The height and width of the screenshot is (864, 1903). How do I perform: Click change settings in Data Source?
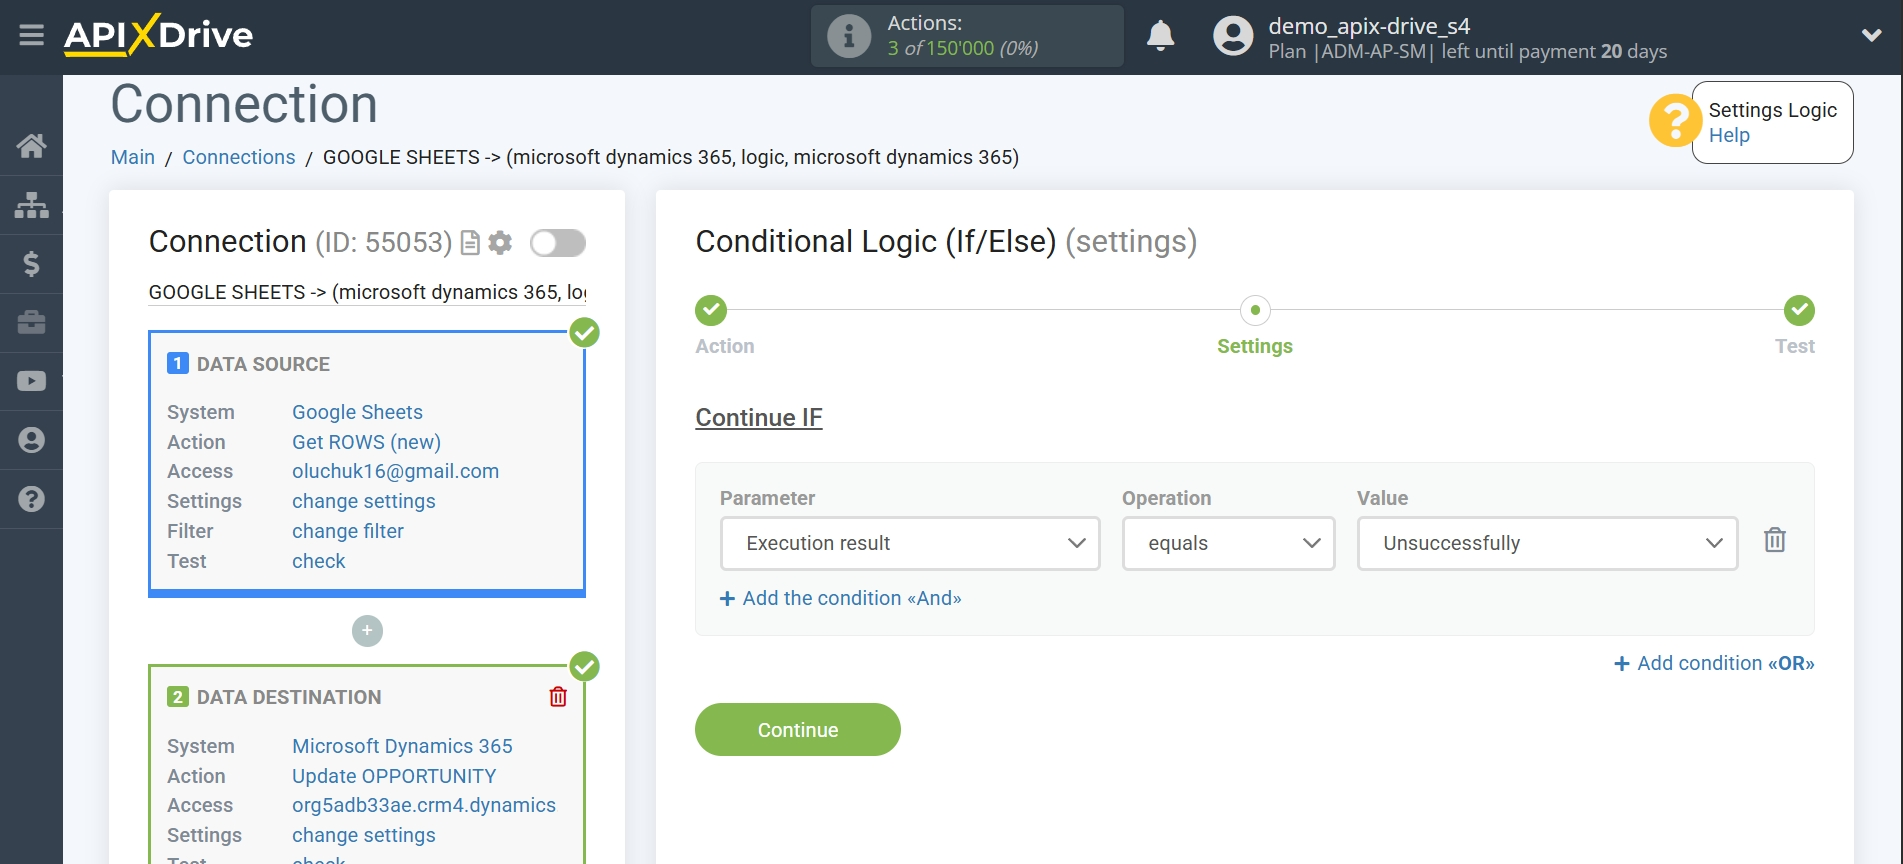(x=364, y=501)
